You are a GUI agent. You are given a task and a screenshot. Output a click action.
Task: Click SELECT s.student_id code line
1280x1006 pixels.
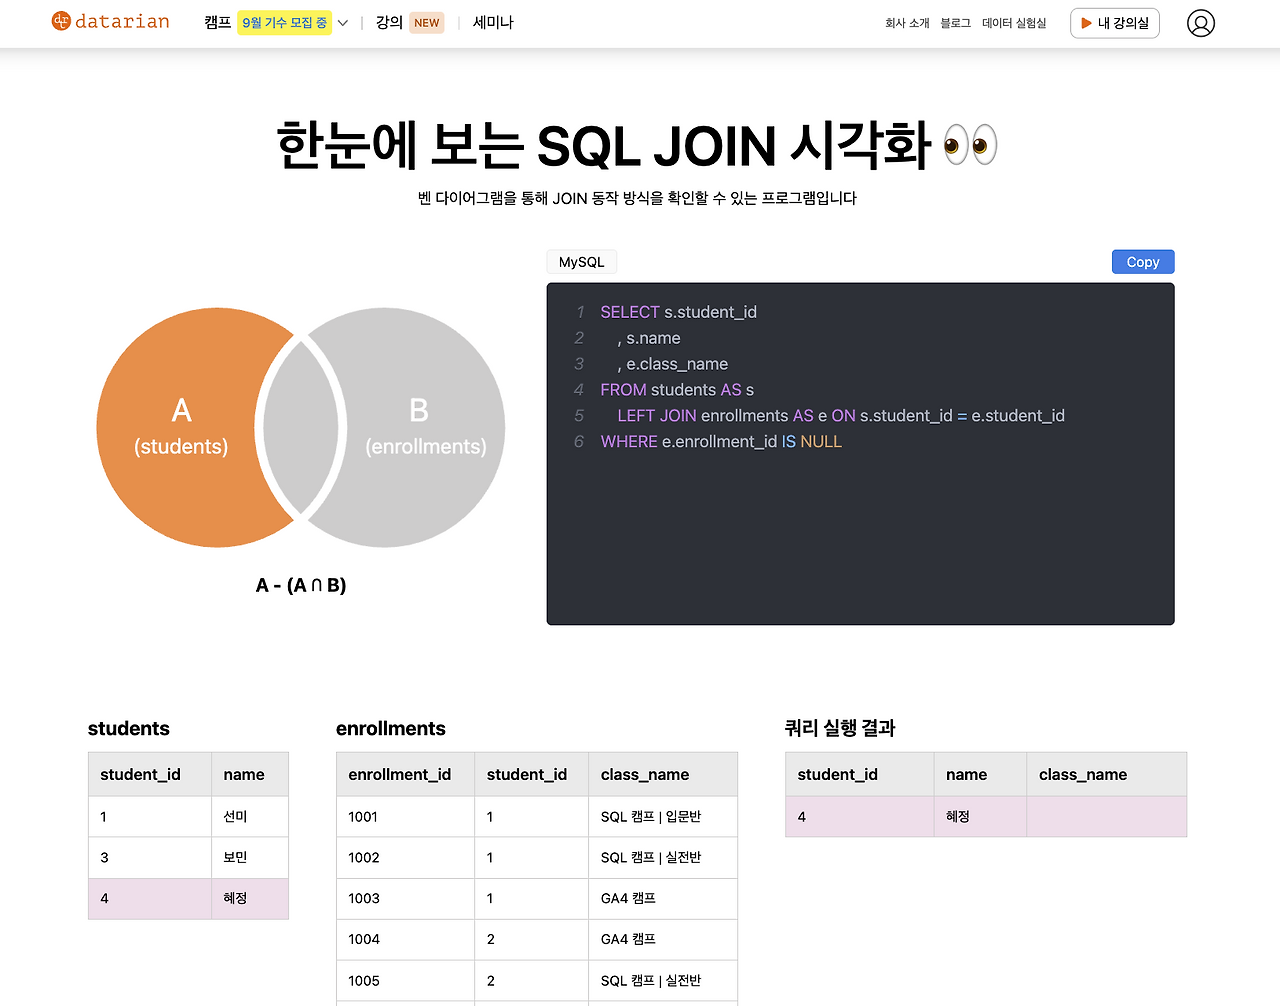pos(678,312)
